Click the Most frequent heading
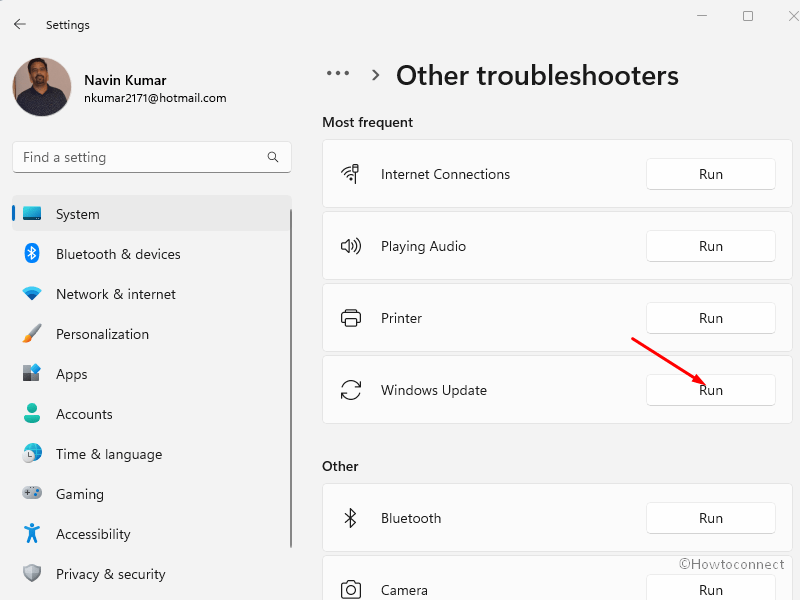 click(x=367, y=122)
